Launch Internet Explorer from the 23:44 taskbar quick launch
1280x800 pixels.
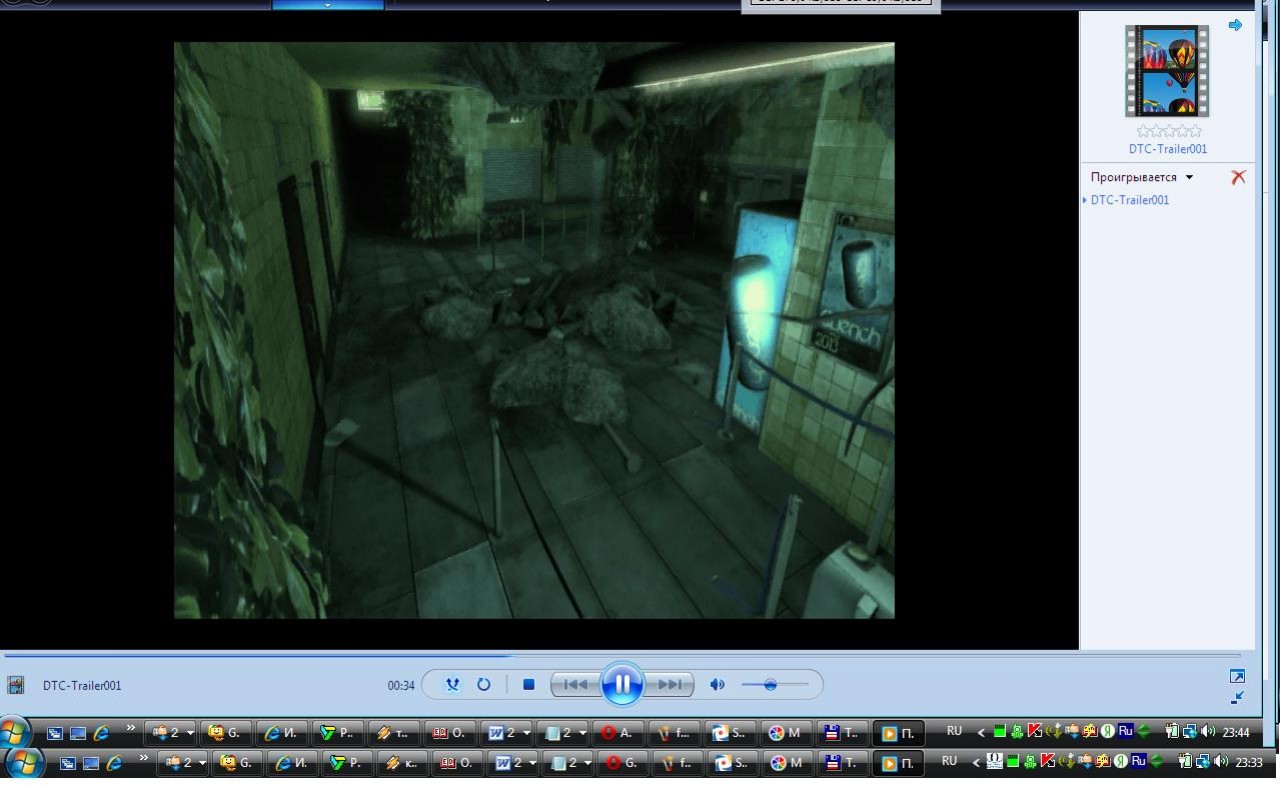101,733
